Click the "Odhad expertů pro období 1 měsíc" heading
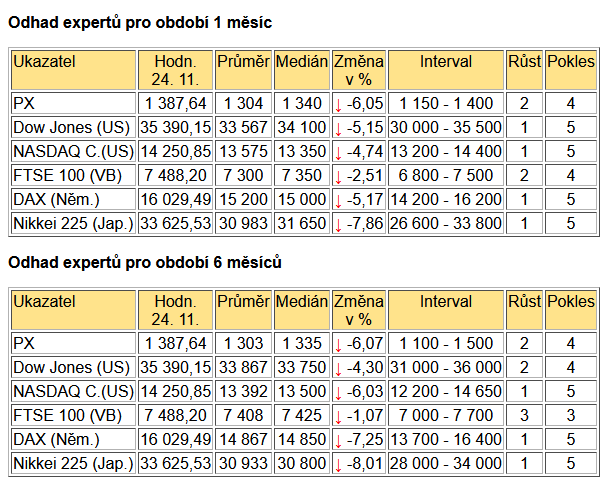 pos(140,22)
